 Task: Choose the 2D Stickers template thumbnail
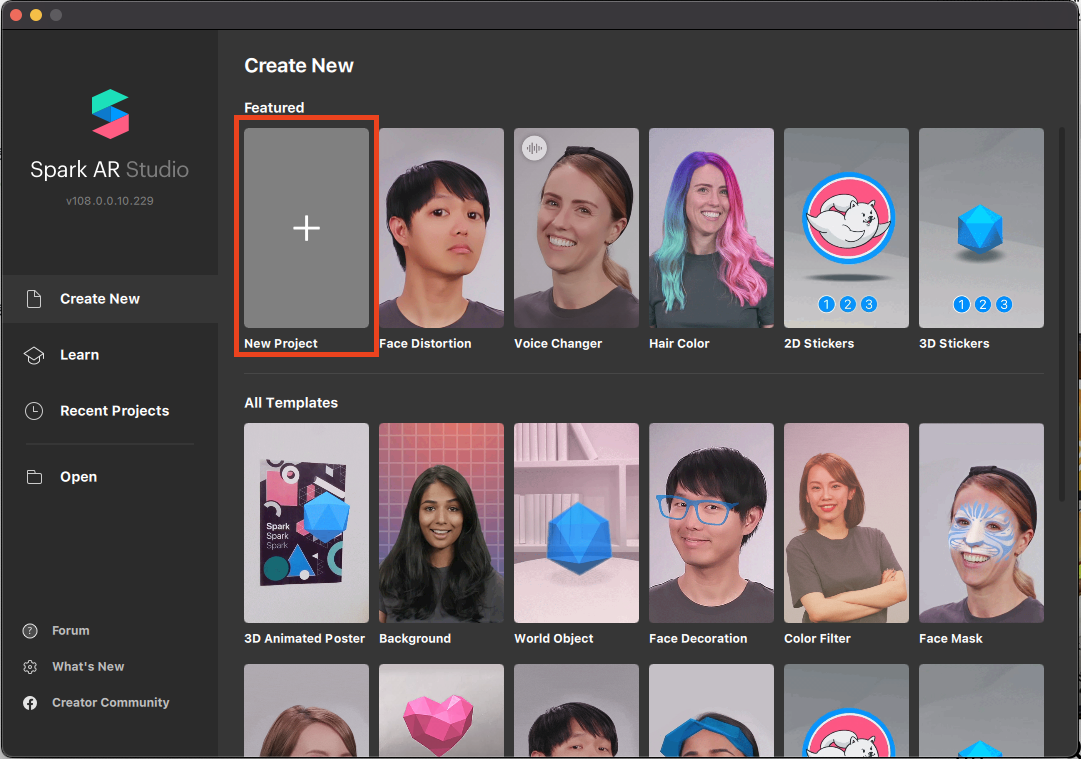point(846,228)
